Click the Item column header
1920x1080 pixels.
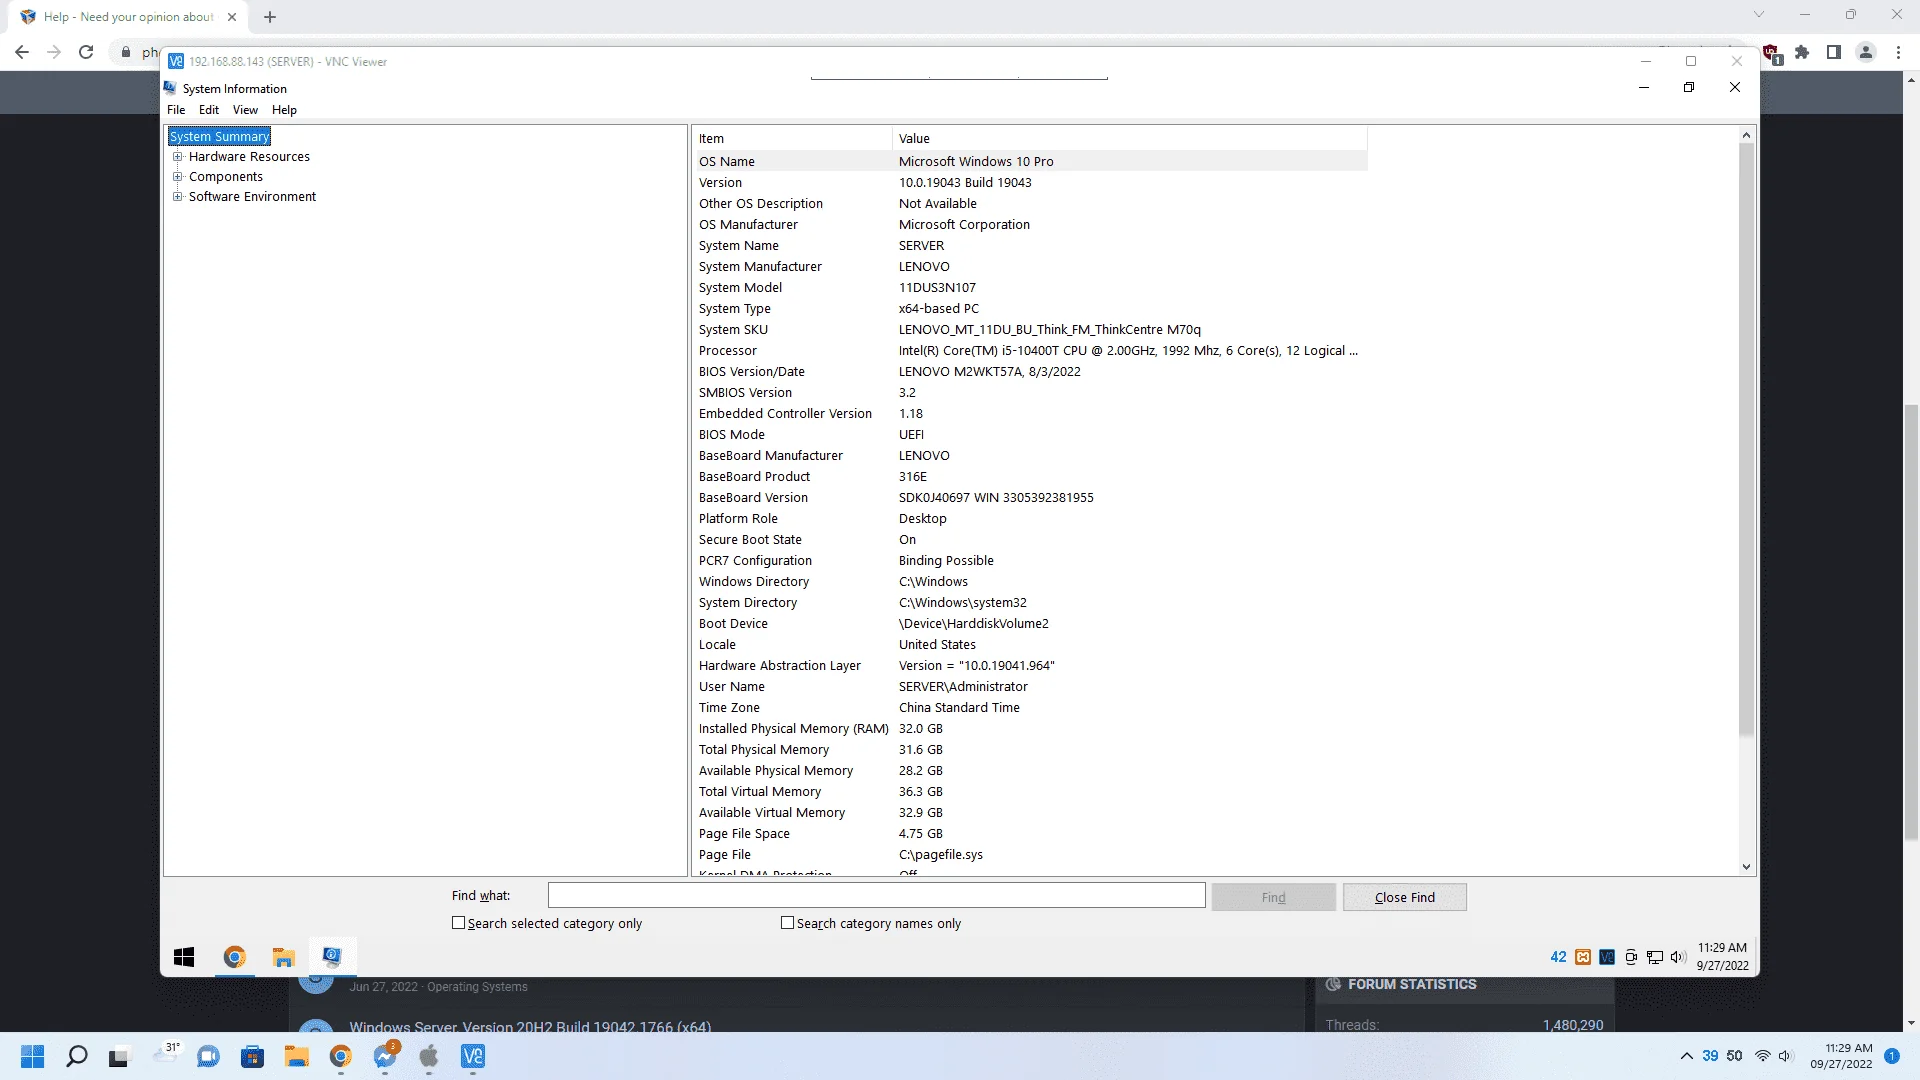[x=792, y=139]
